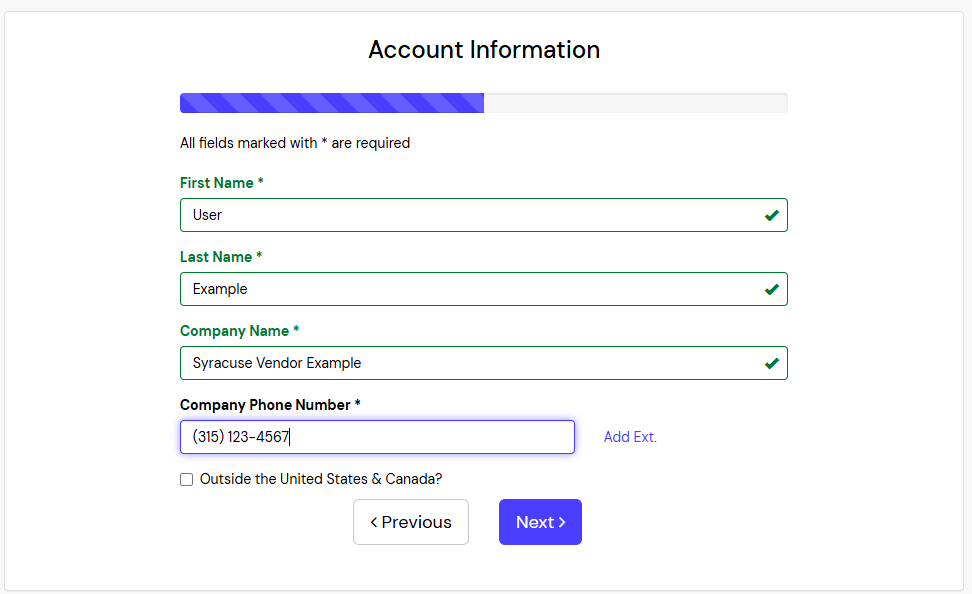Open the Add Ext. option
972x594 pixels.
pyautogui.click(x=630, y=437)
